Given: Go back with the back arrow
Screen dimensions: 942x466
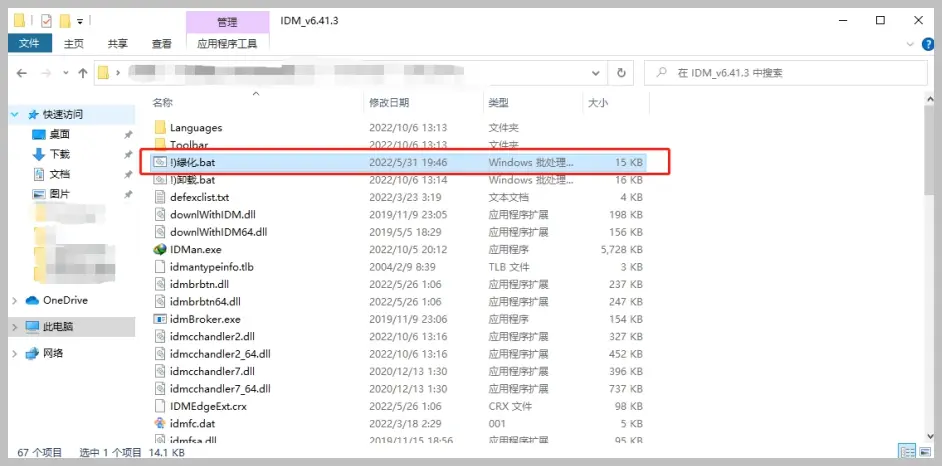Looking at the screenshot, I should coord(22,73).
